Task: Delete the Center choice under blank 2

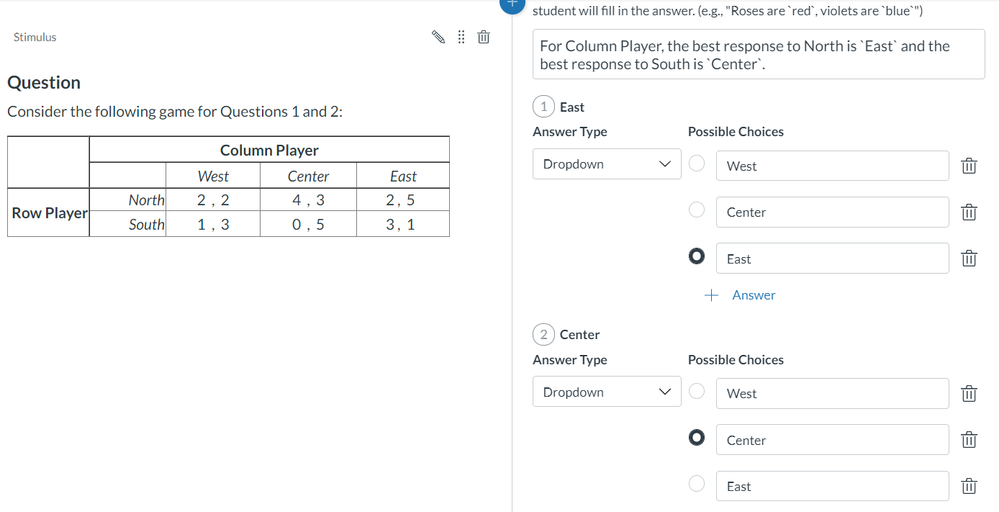Action: click(968, 440)
